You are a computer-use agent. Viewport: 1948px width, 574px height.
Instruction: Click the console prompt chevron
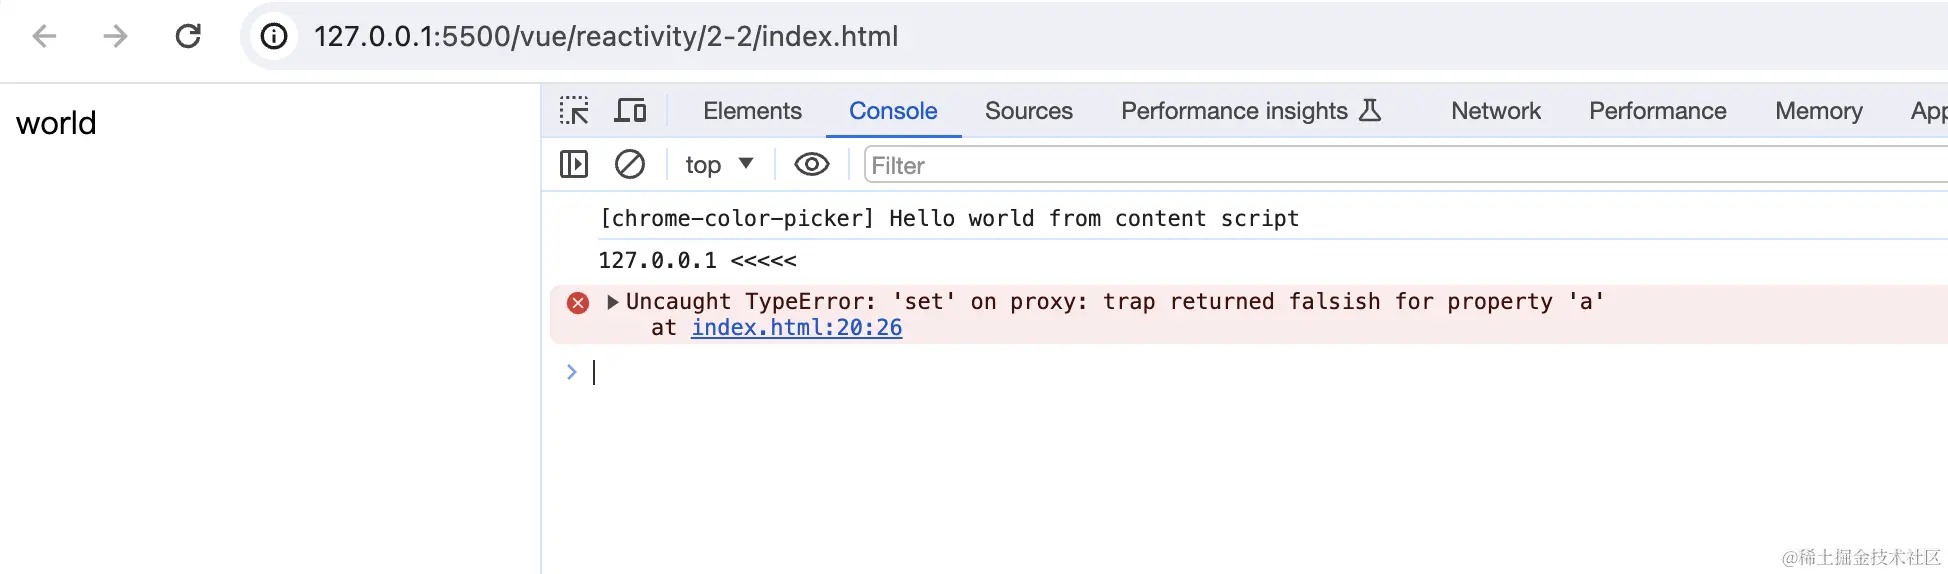point(572,372)
